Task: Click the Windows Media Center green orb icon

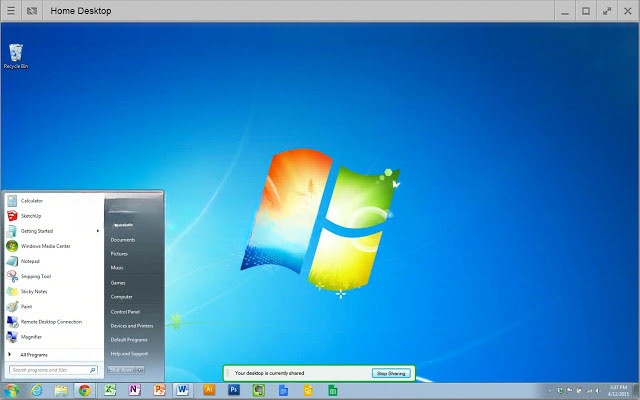Action: pos(12,246)
